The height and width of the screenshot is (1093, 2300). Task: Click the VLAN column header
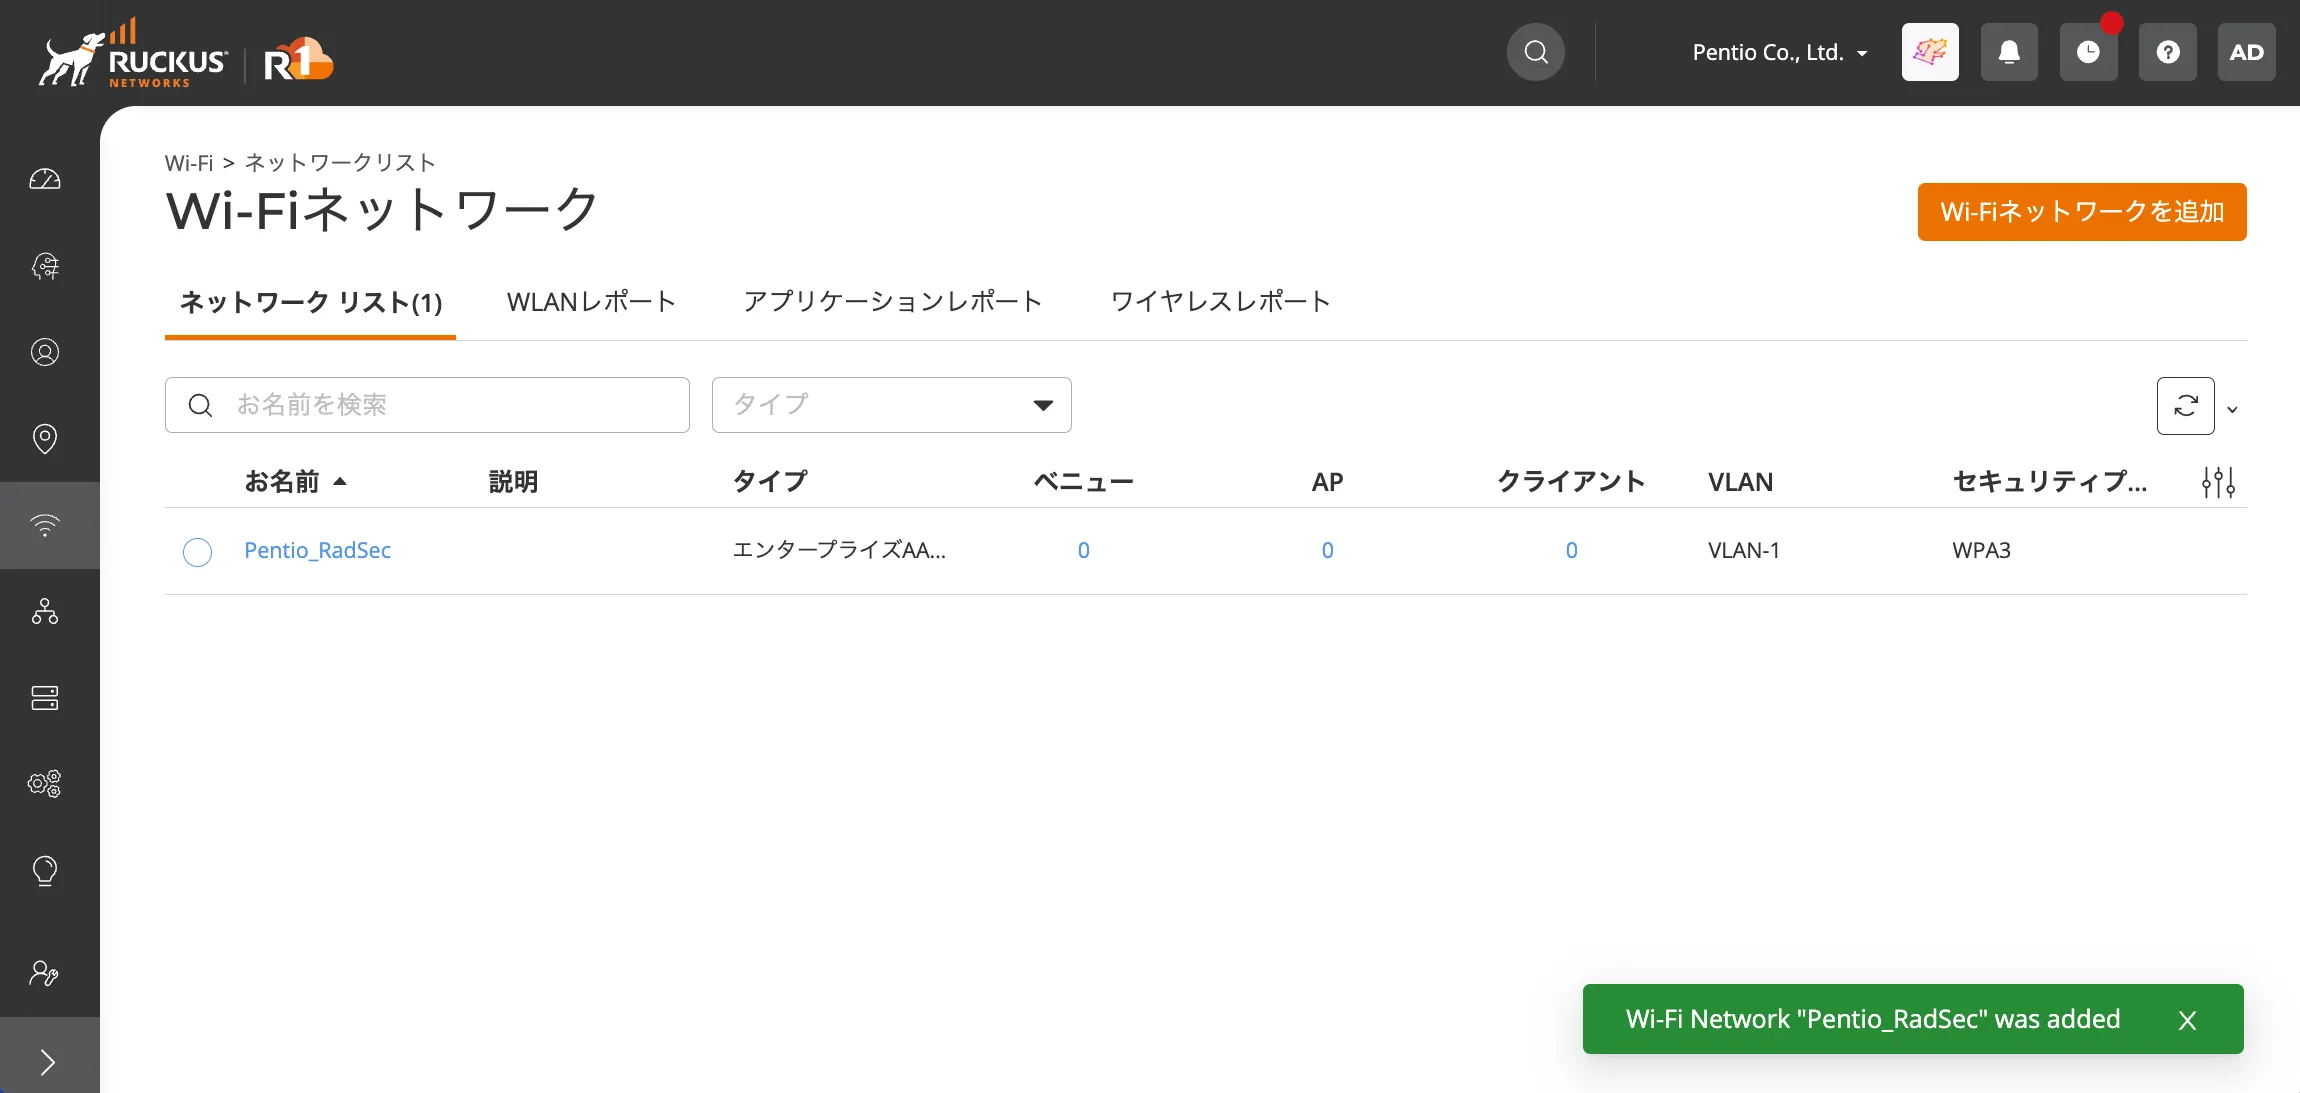tap(1740, 482)
